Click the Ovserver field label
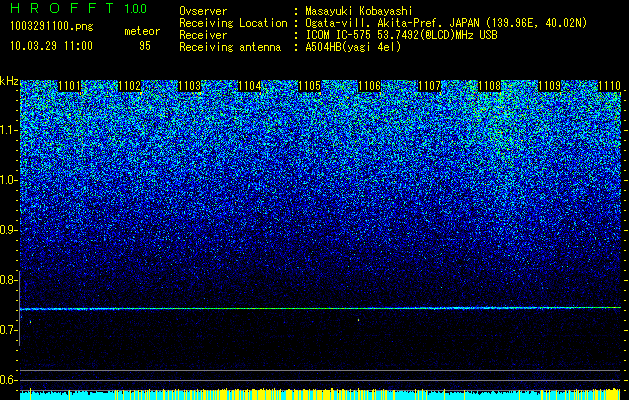The width and height of the screenshot is (629, 400). point(203,11)
